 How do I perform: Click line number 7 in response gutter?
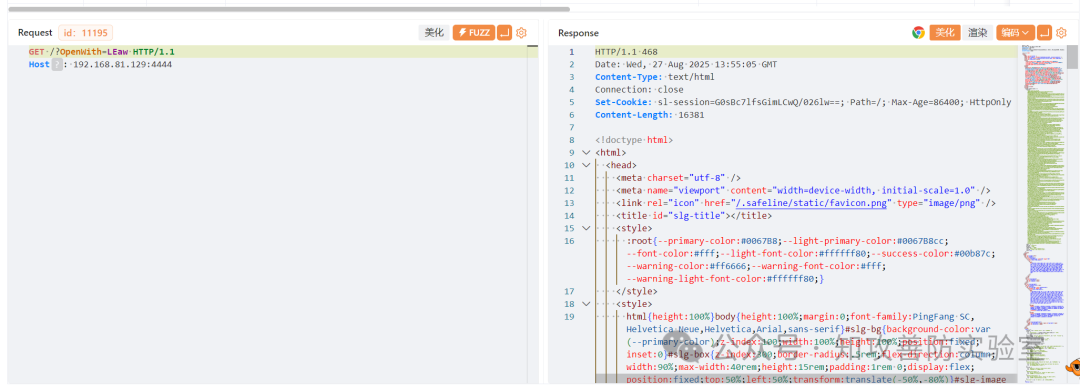pos(571,127)
